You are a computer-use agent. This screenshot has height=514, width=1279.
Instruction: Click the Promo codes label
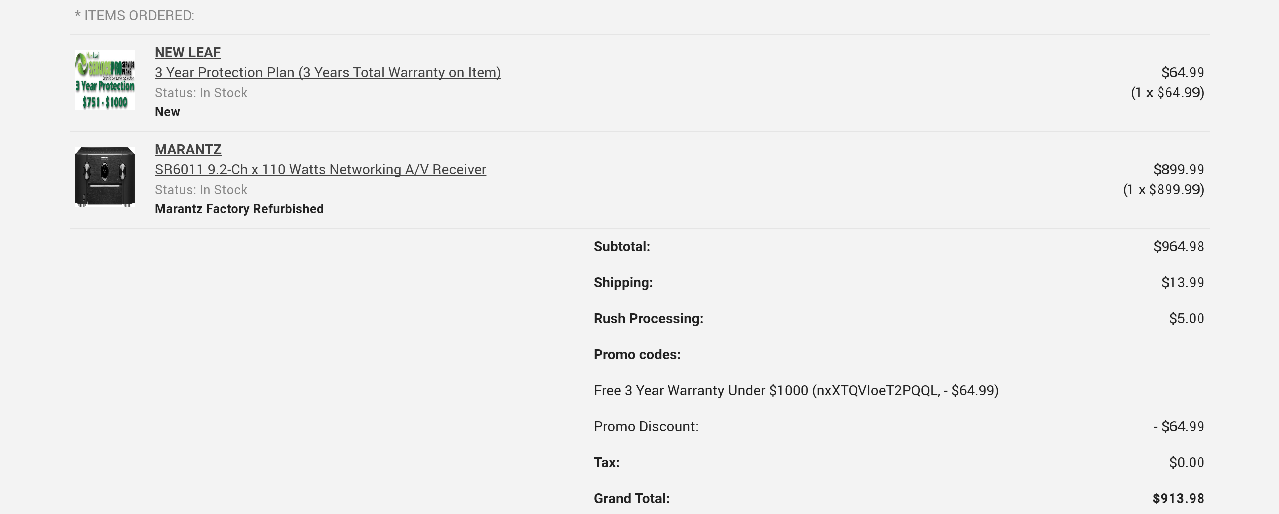[x=637, y=355]
